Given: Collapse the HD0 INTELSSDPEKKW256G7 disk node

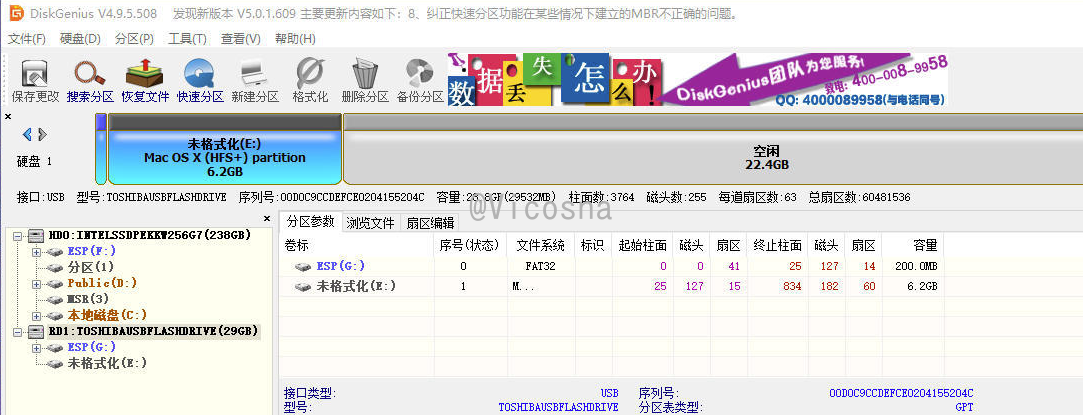Looking at the screenshot, I should [19, 235].
